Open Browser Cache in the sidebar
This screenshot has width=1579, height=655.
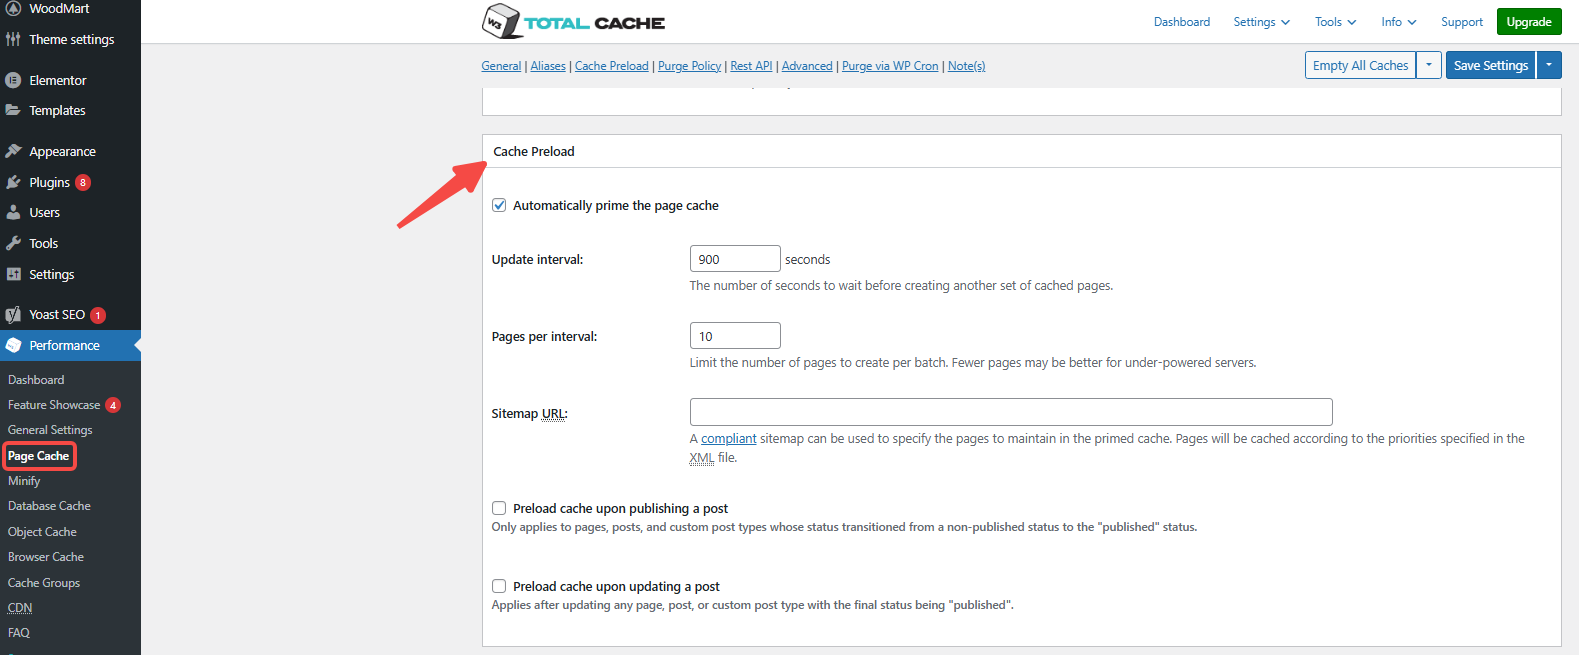pyautogui.click(x=46, y=557)
